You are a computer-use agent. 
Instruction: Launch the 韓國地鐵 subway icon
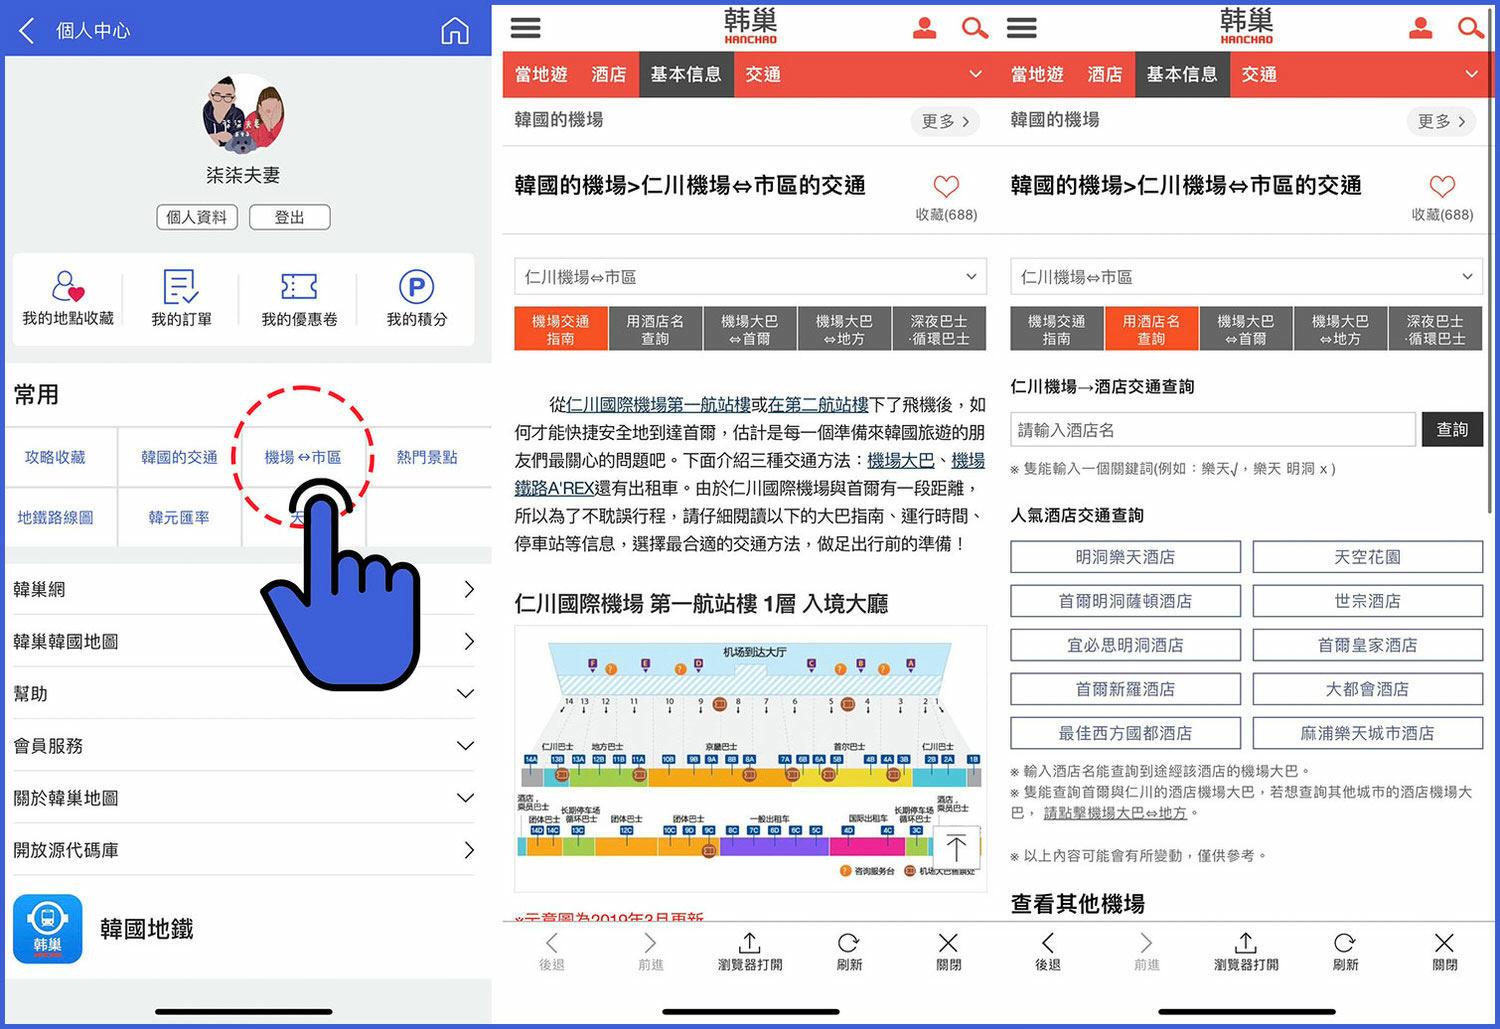click(x=47, y=928)
